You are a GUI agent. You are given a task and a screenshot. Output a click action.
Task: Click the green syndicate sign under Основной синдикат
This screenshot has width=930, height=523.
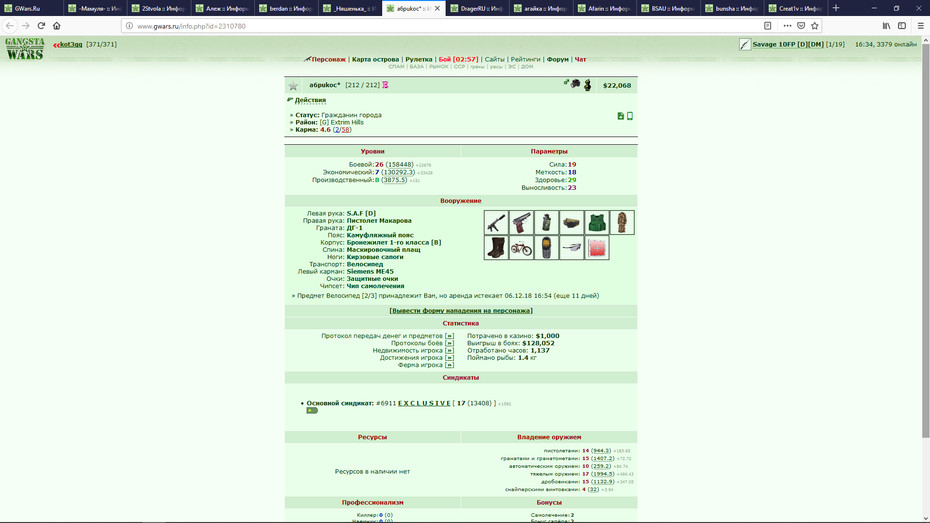[x=312, y=410]
